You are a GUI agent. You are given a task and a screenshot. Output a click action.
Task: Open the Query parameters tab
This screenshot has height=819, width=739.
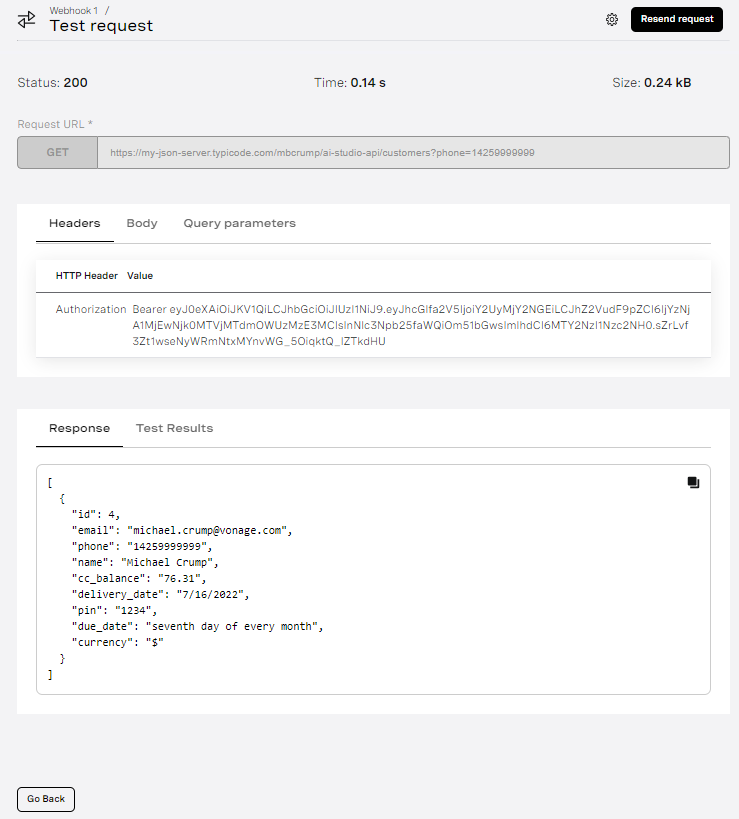click(x=239, y=224)
